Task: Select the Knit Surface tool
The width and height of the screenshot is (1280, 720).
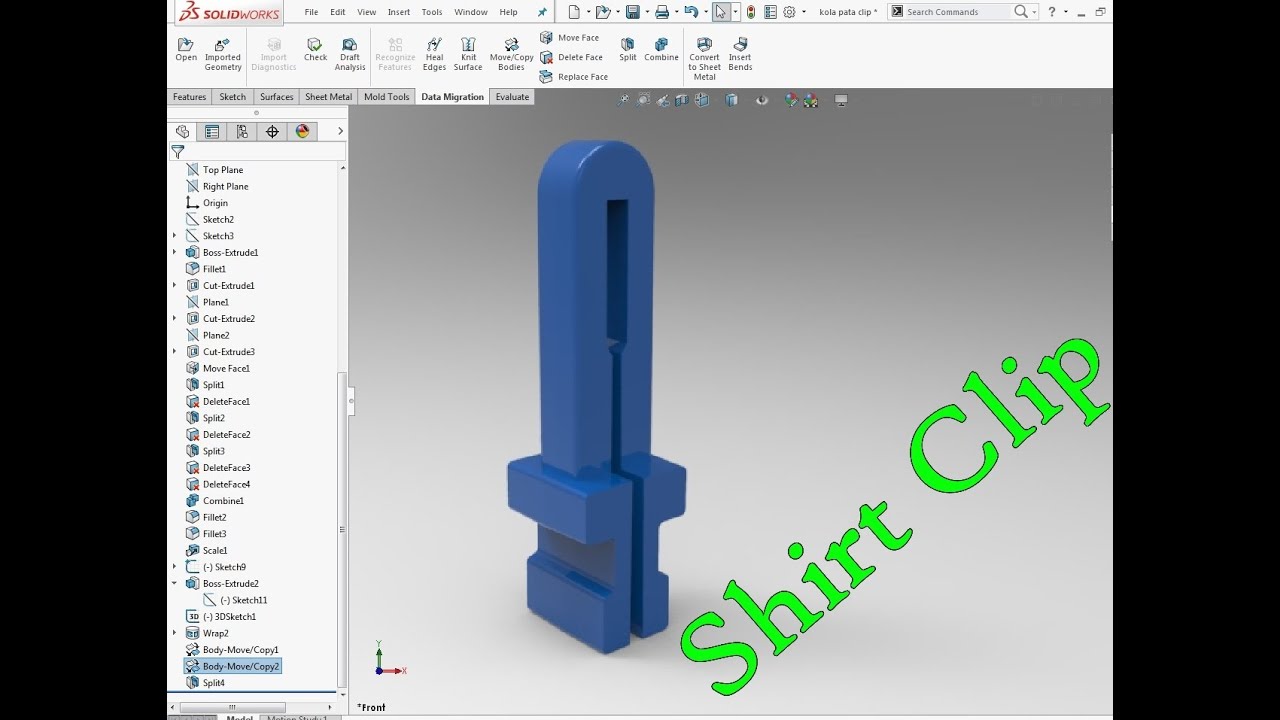Action: [468, 54]
